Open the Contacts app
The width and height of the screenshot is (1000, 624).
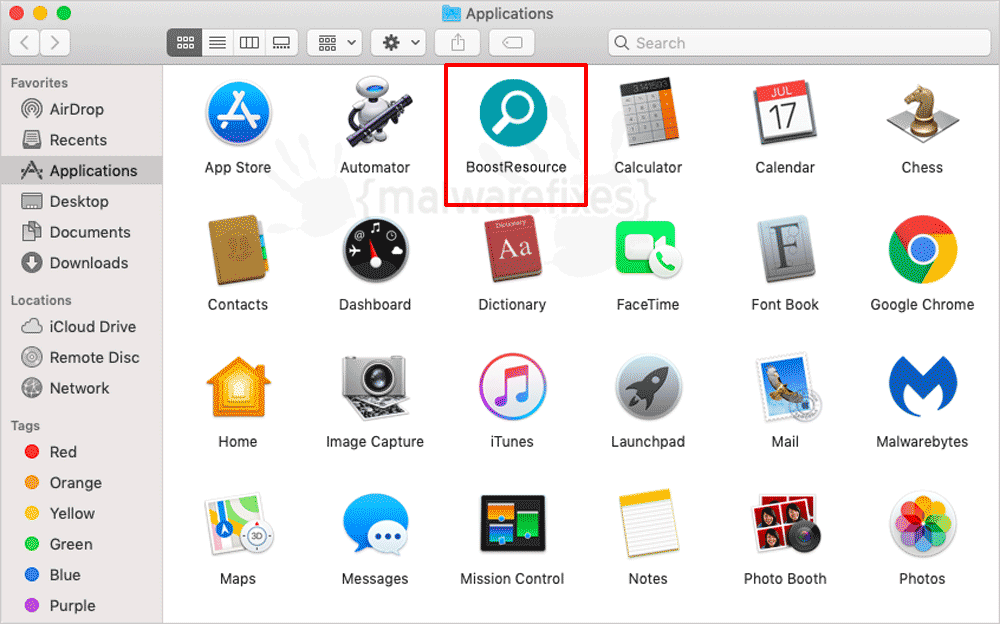click(238, 250)
